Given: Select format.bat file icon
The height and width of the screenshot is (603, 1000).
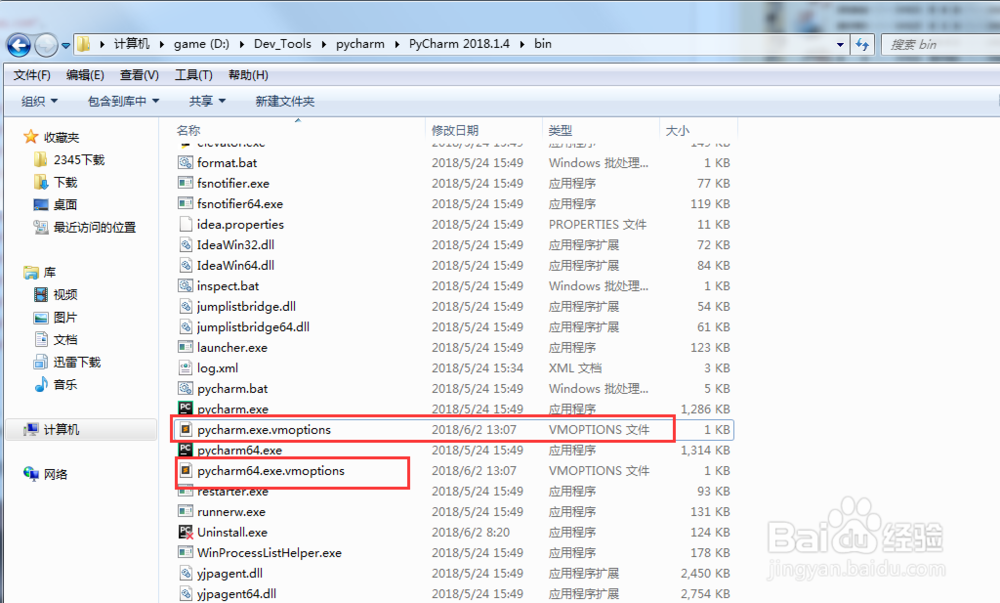Looking at the screenshot, I should click(185, 163).
